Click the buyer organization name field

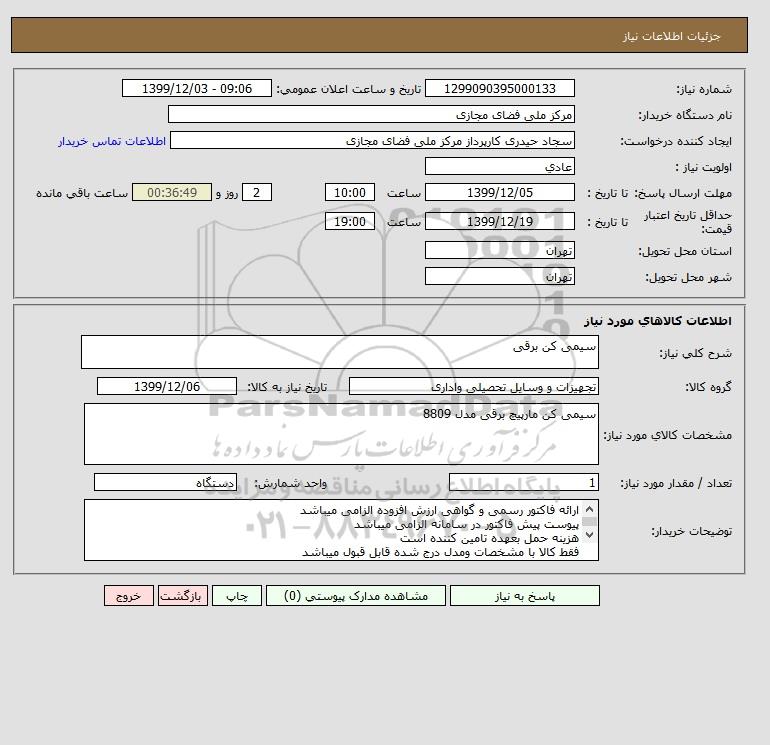pos(371,114)
